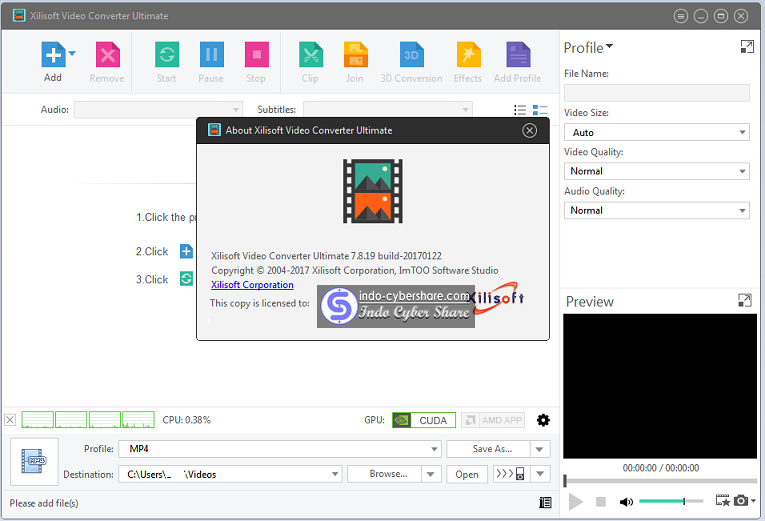Open the Subtitles dropdown
The image size is (765, 521).
point(387,110)
